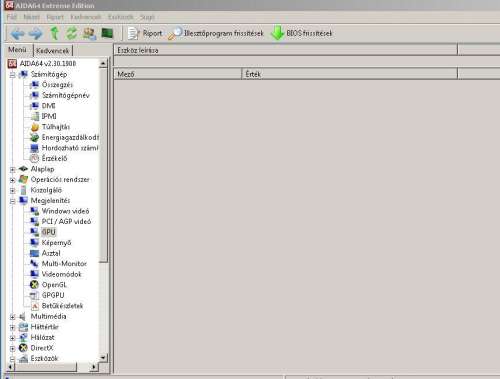The width and height of the screenshot is (500, 379).
Task: Sort by the Mező column header
Action: (x=178, y=74)
